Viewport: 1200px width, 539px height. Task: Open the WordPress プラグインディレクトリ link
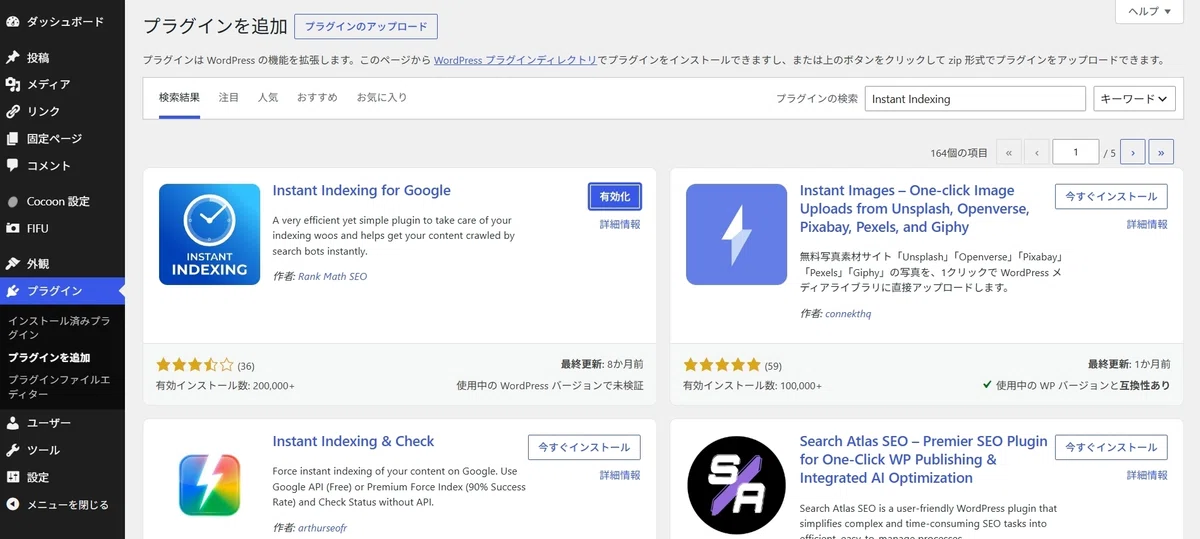515,60
